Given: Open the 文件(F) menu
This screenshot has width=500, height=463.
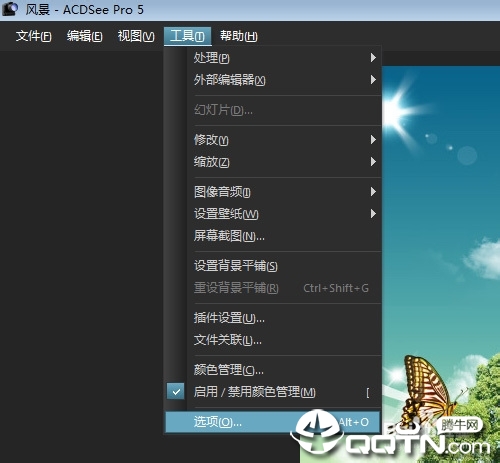Looking at the screenshot, I should (x=33, y=36).
